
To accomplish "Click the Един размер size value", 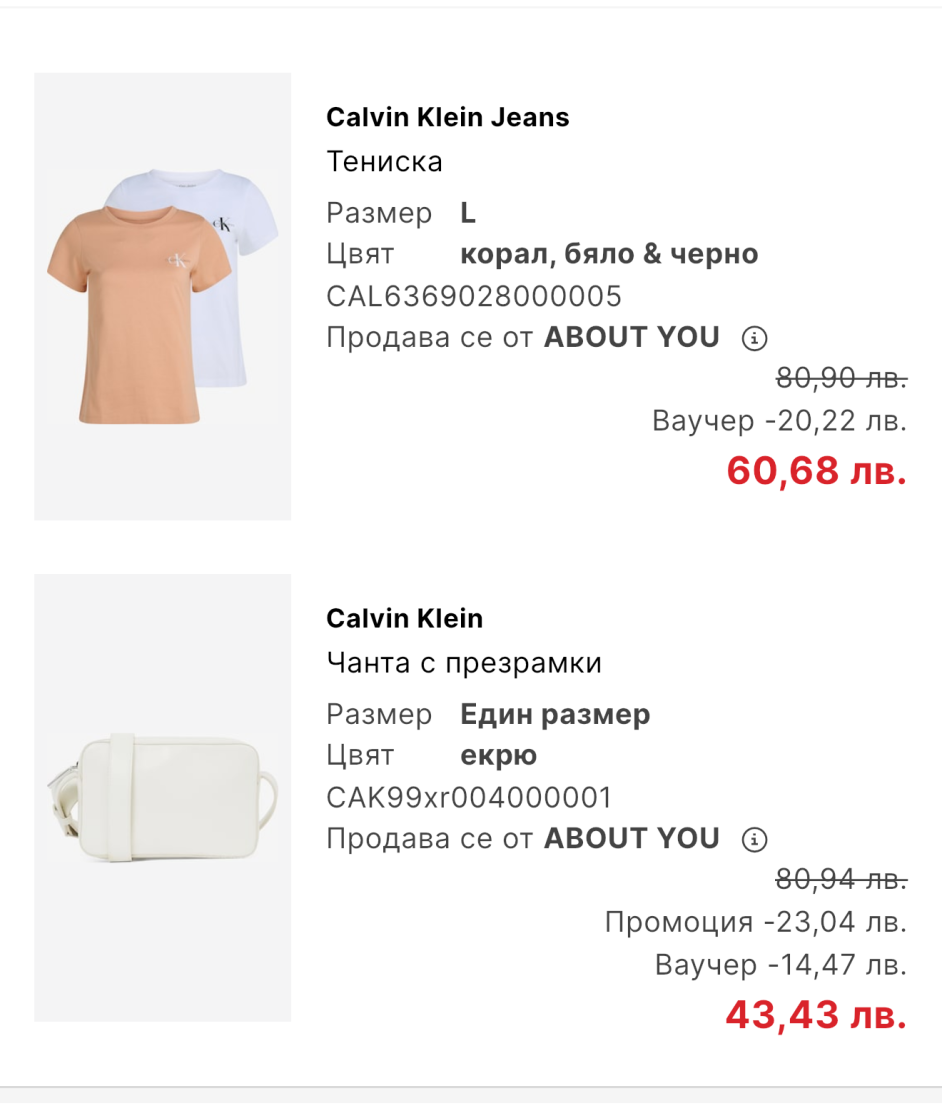I will tap(555, 715).
